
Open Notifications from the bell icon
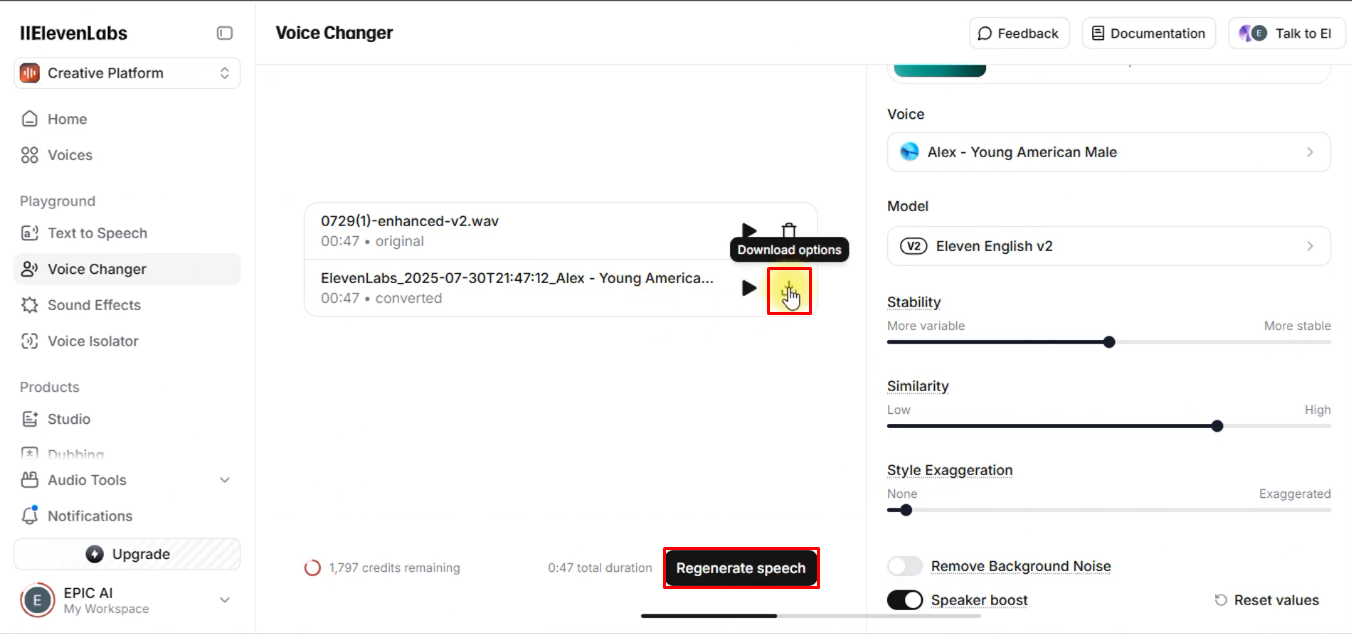coord(30,516)
